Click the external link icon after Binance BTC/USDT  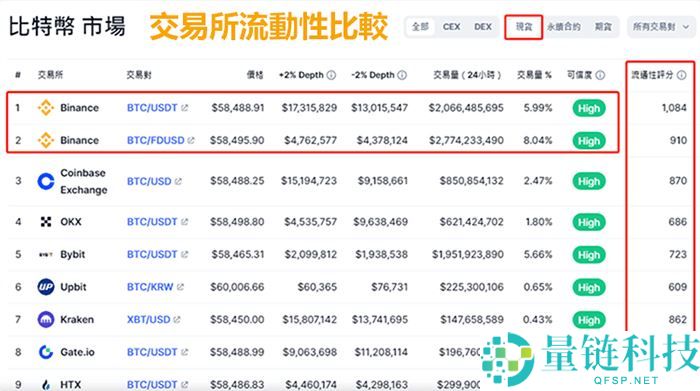[184, 108]
